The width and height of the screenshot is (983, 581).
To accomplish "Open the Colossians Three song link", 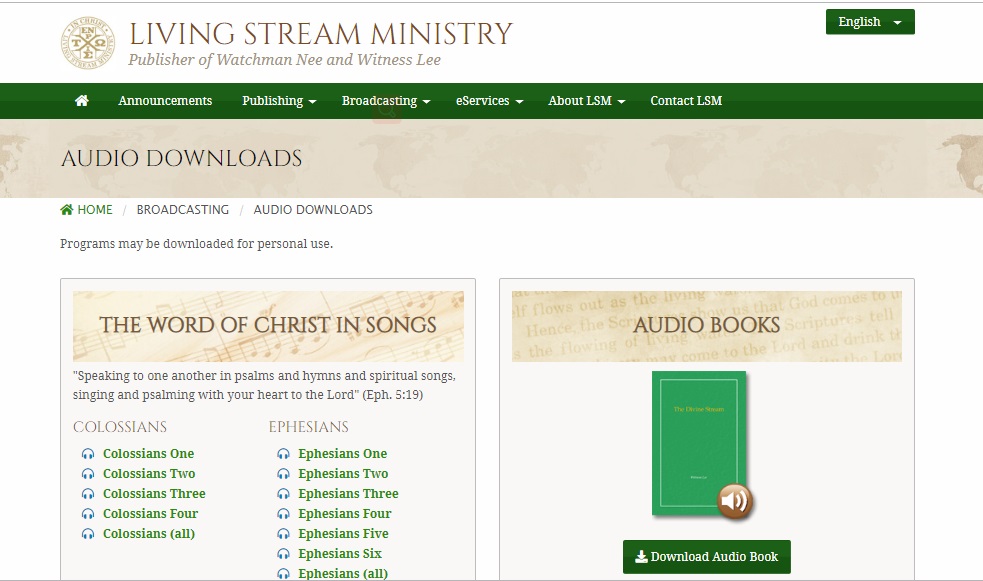I will pyautogui.click(x=154, y=494).
